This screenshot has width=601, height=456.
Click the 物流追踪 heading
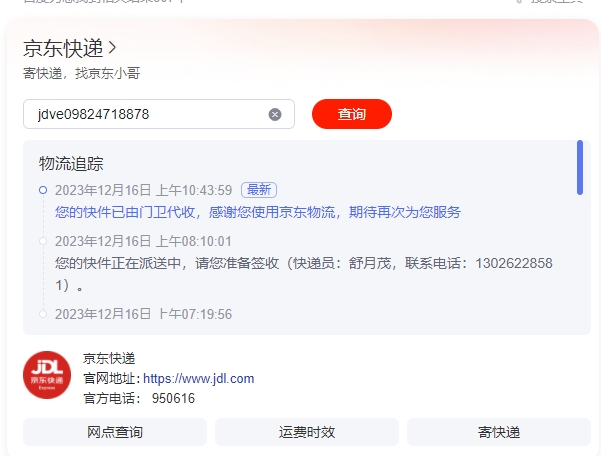71,164
